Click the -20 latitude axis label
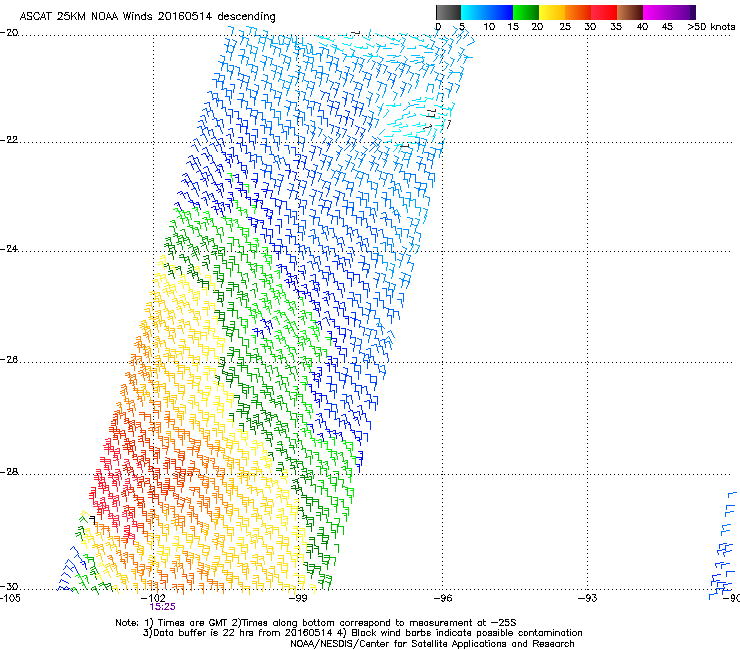Screen dimensions: 740x650 click(9, 33)
